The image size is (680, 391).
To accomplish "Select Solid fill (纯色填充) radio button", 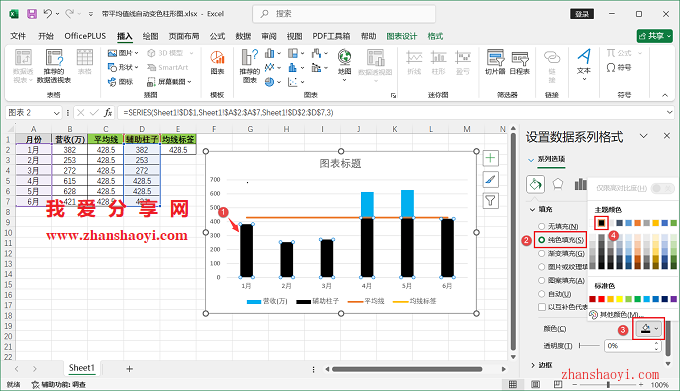I will click(x=541, y=240).
